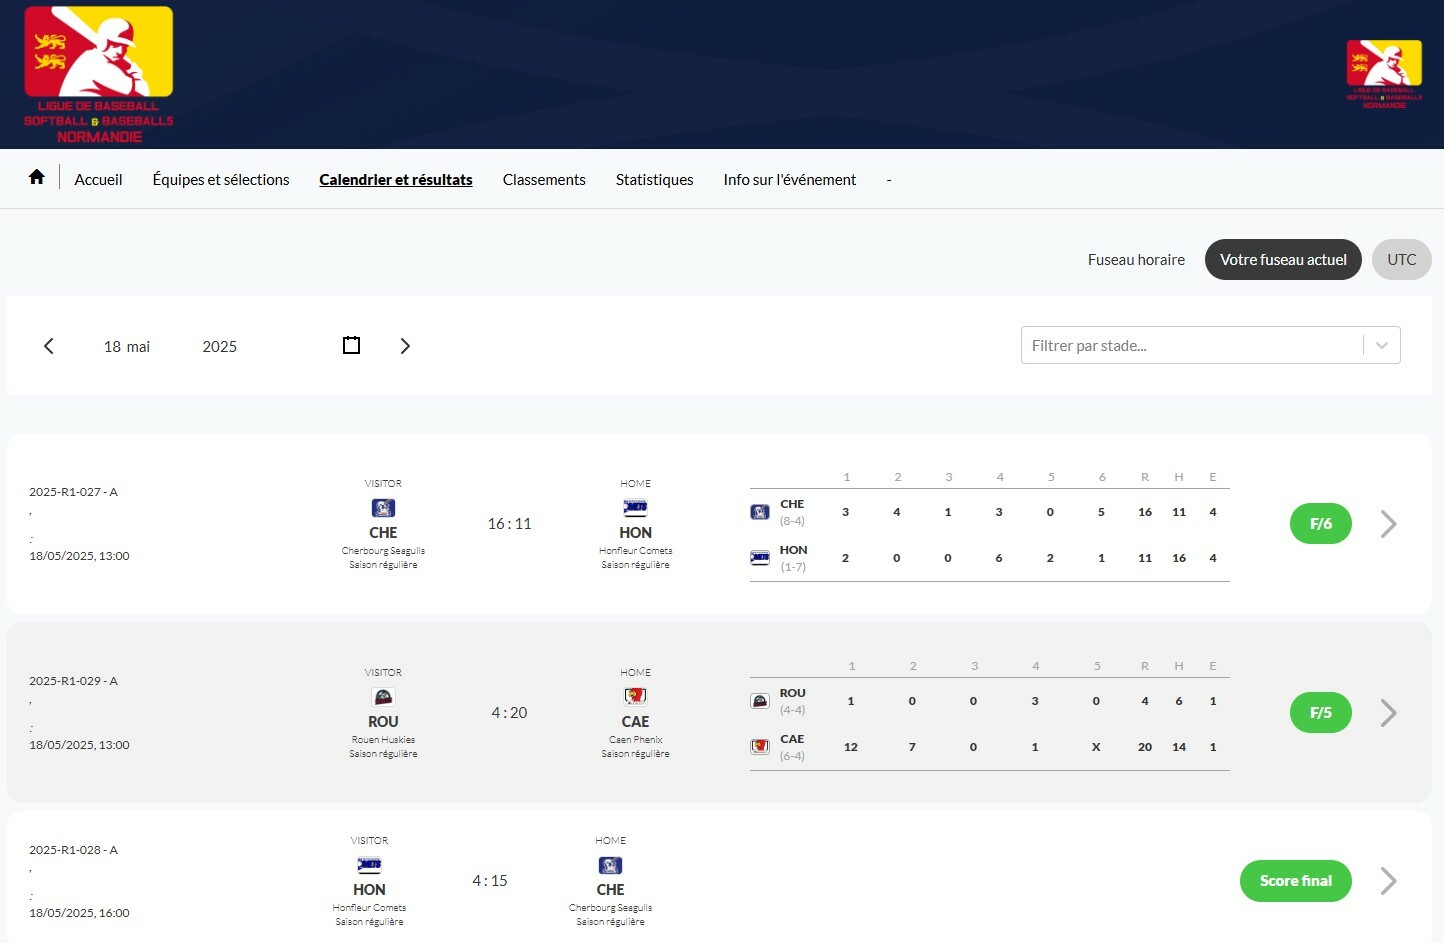Screen dimensions: 1444x943
Task: Click the small league logo at top-right
Action: tap(1384, 74)
